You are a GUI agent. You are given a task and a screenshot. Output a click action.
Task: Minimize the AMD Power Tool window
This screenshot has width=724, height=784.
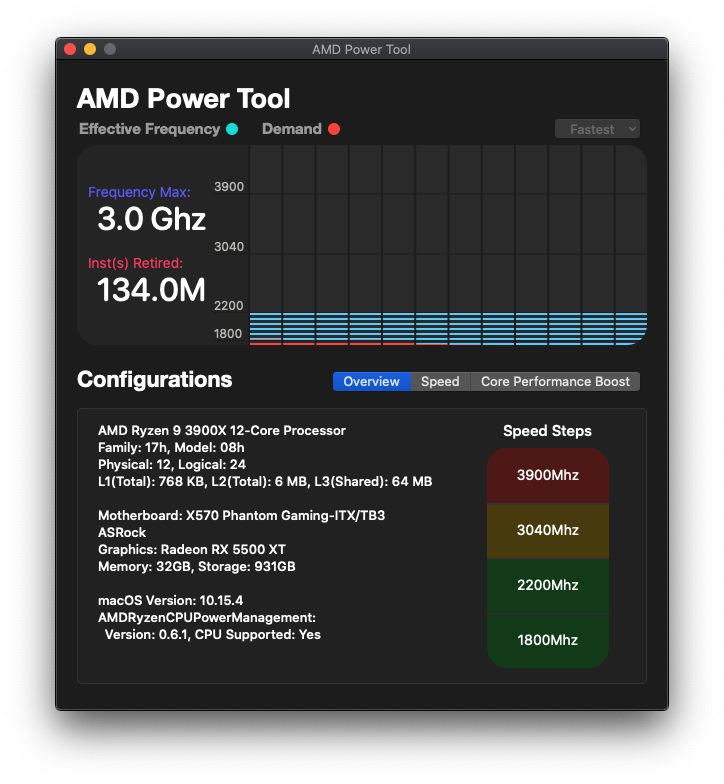(x=90, y=49)
